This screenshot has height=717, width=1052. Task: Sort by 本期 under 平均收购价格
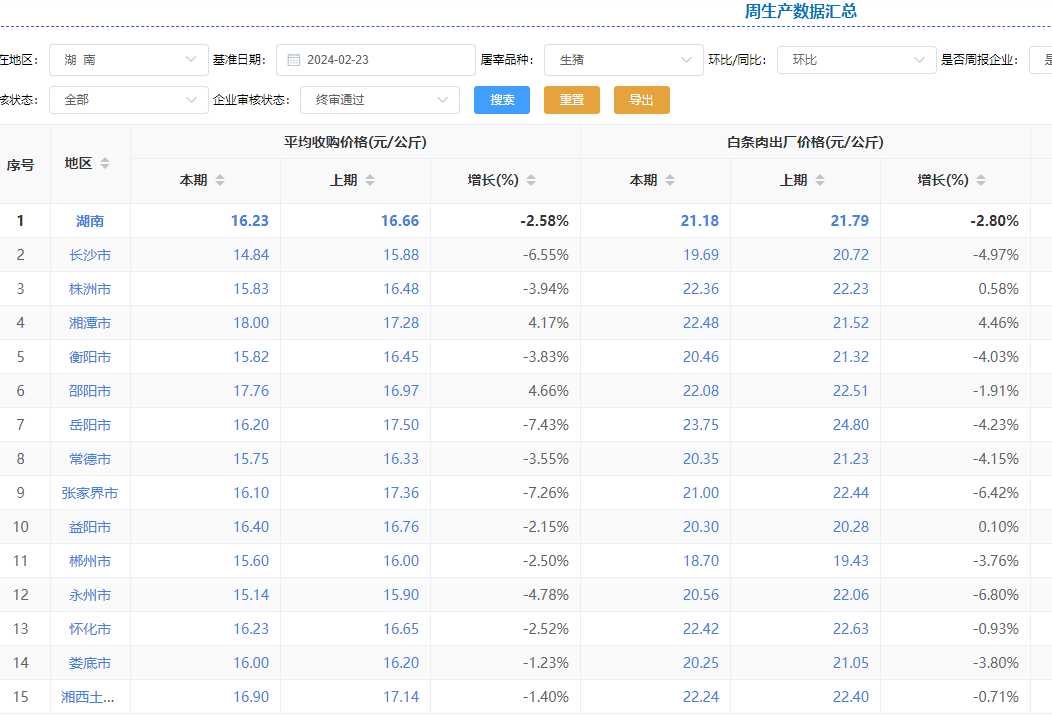pos(220,181)
